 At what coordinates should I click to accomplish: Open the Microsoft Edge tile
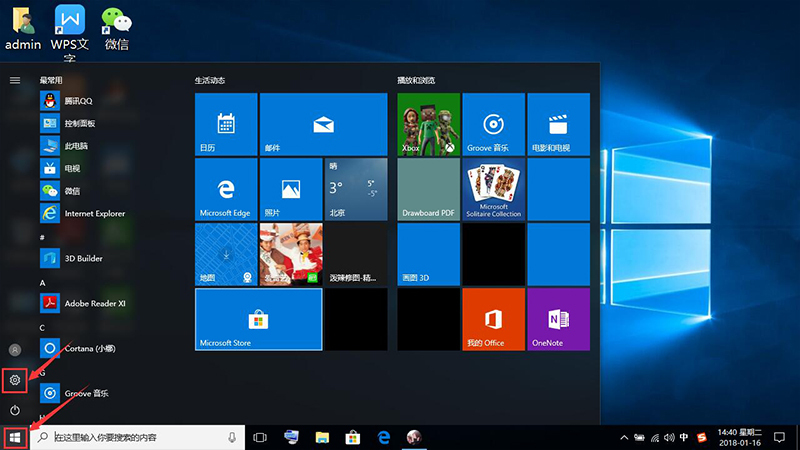tap(225, 189)
